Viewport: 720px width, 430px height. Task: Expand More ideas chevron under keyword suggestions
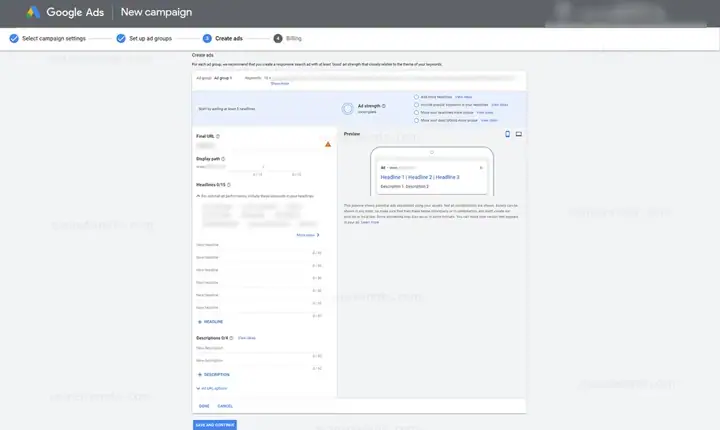point(308,235)
